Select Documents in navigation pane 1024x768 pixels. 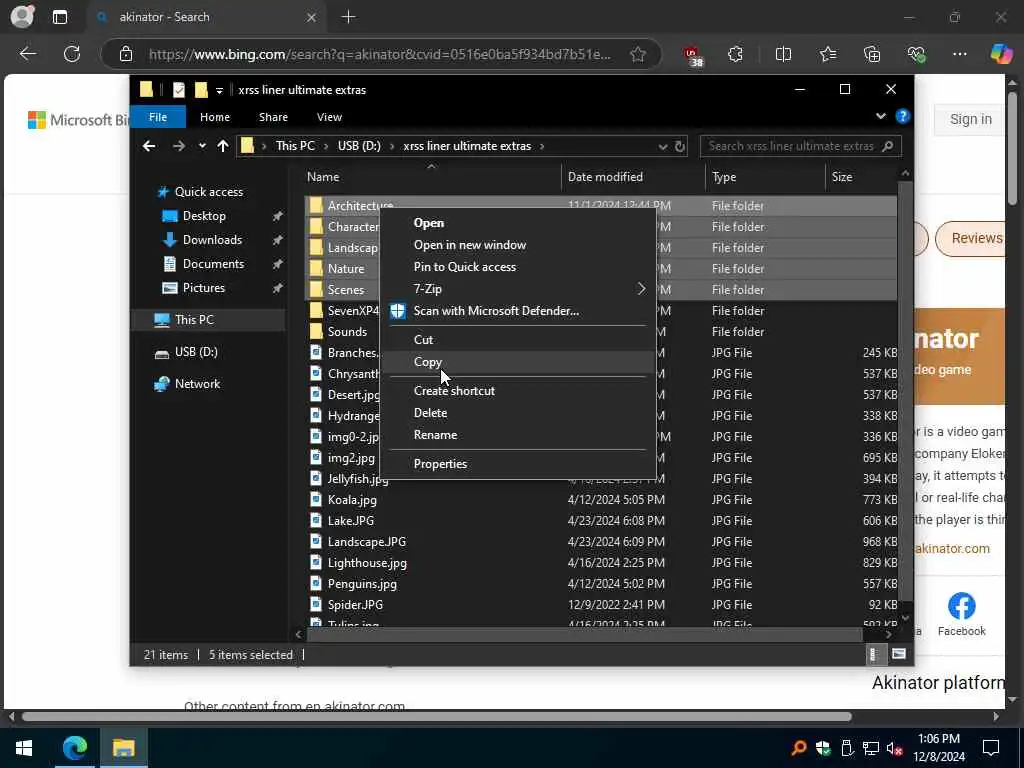click(213, 264)
